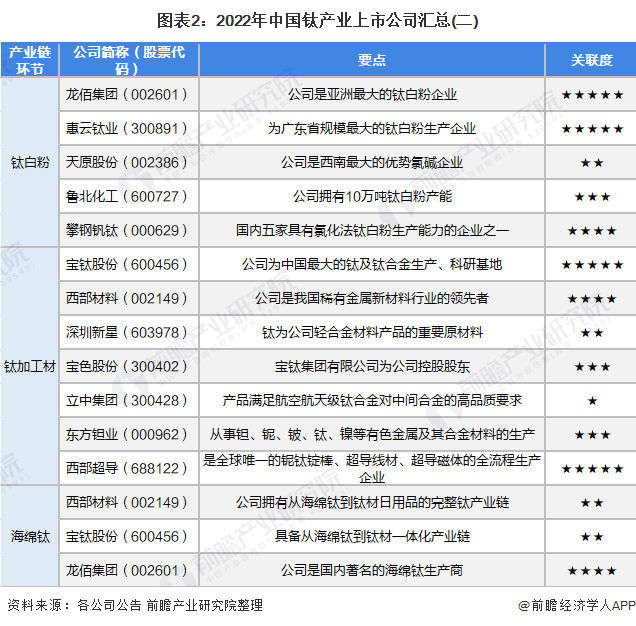The height and width of the screenshot is (626, 636).
Task: Click the 攀钢钒钛(000629) cell
Action: click(x=129, y=231)
